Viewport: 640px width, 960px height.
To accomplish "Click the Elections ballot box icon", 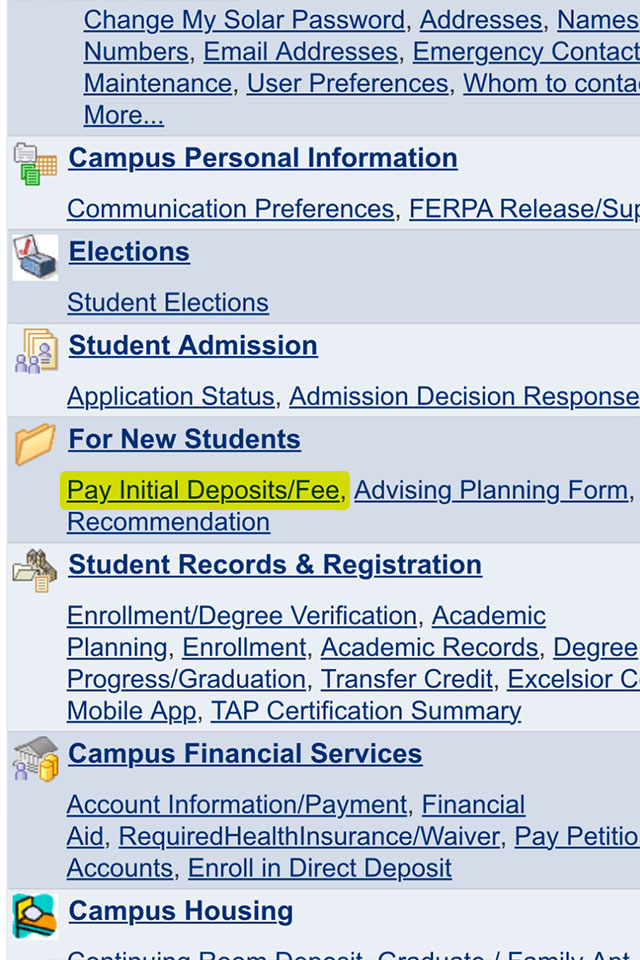I will (x=35, y=257).
